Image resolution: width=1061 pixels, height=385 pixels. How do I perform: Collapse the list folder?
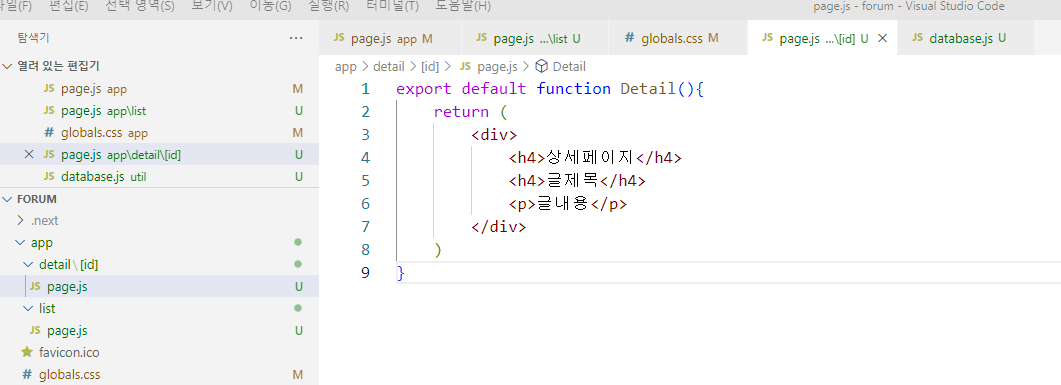pos(28,309)
